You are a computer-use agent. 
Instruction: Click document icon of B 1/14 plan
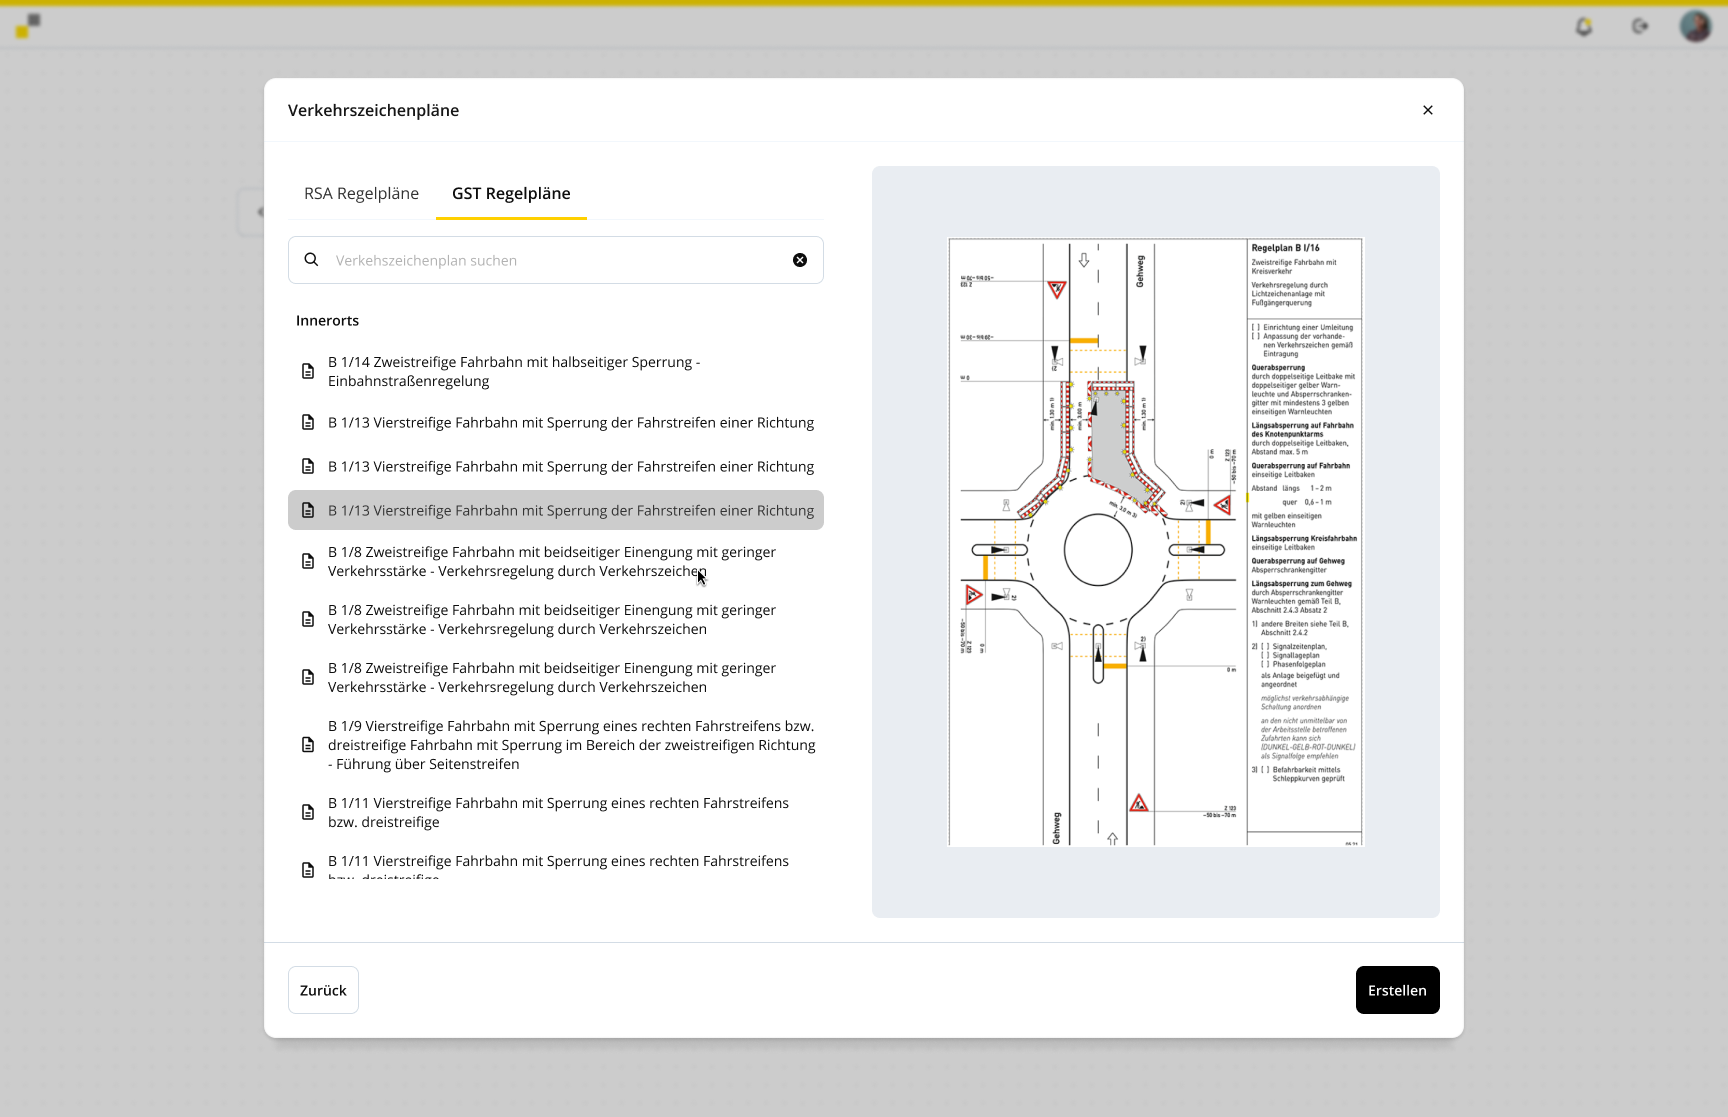coord(308,371)
